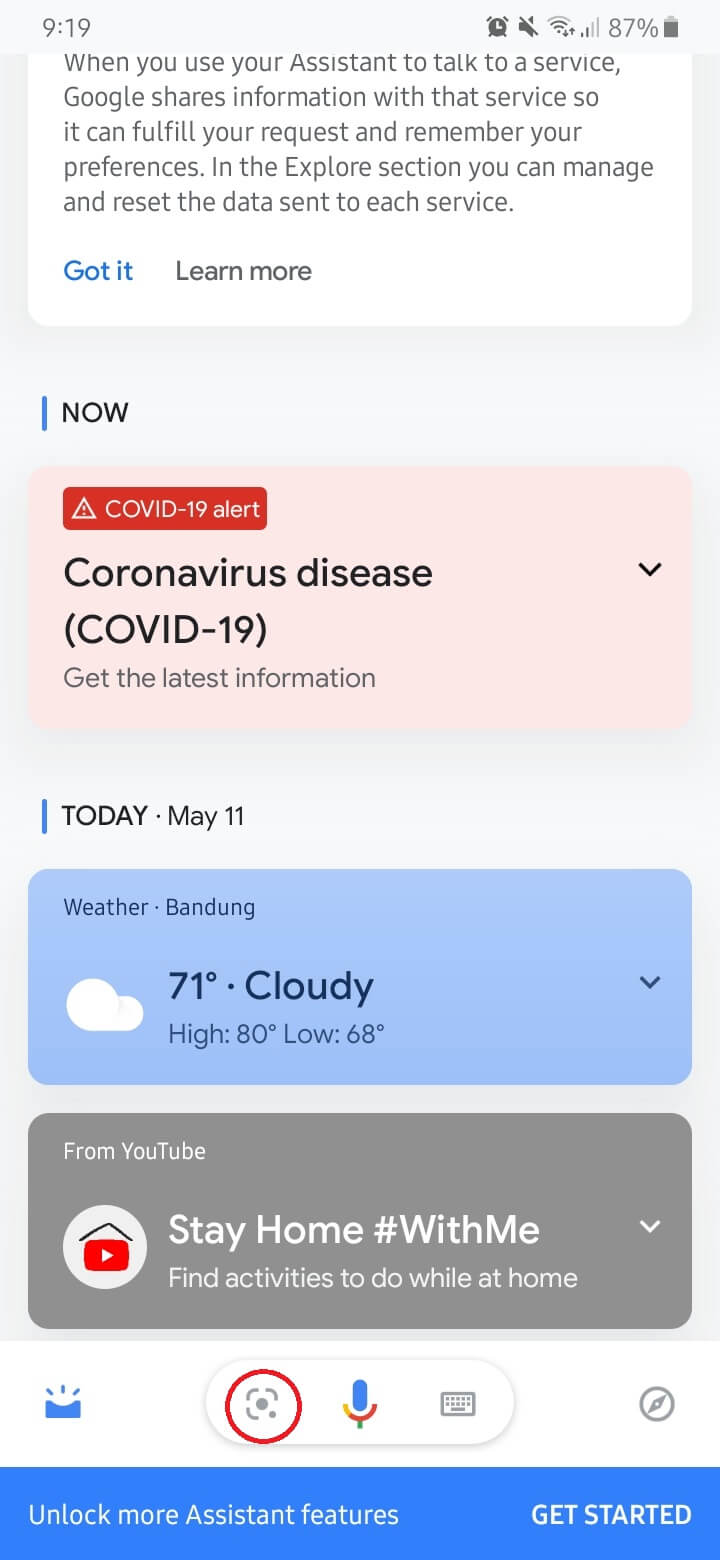
Task: Open the keyboard input icon
Action: coord(458,1404)
